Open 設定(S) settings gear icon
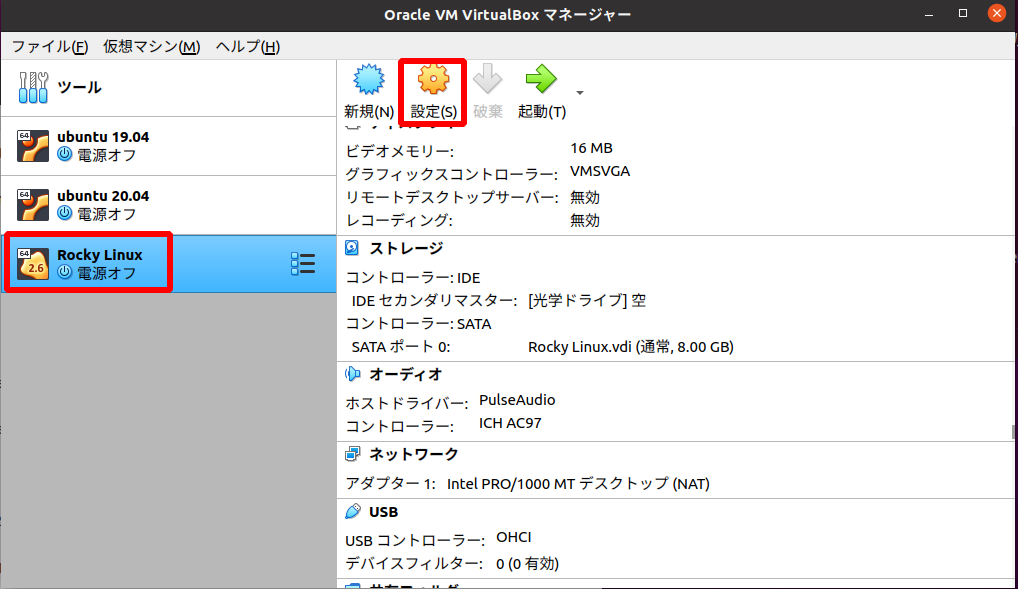1018x589 pixels. click(x=433, y=80)
